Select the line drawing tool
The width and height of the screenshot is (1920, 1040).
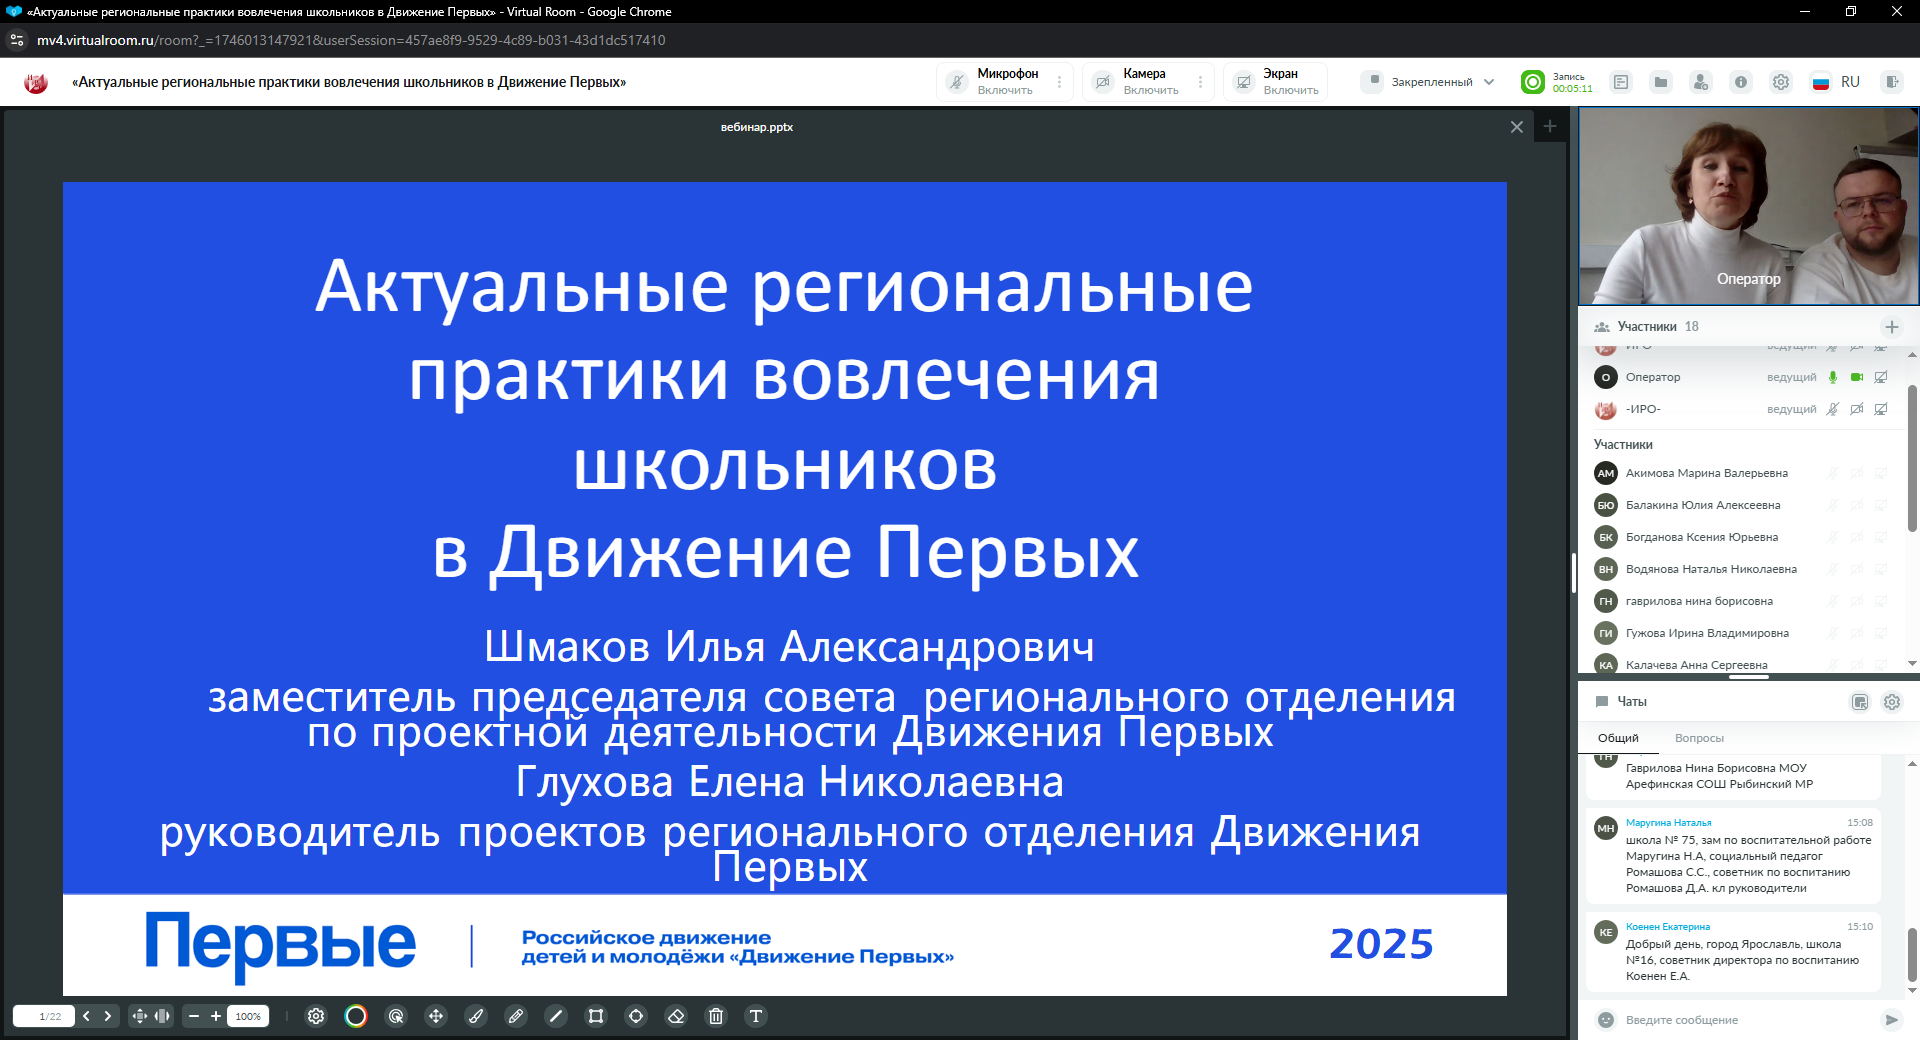[556, 1016]
